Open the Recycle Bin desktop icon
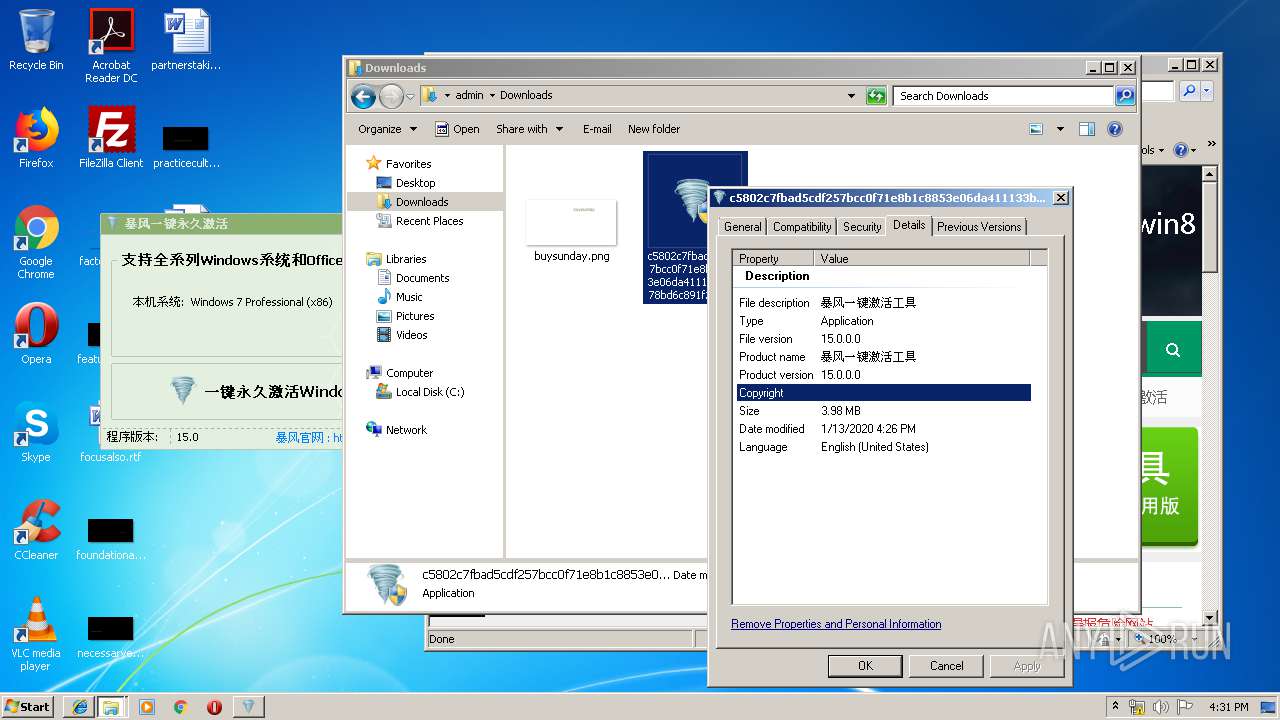 36,40
